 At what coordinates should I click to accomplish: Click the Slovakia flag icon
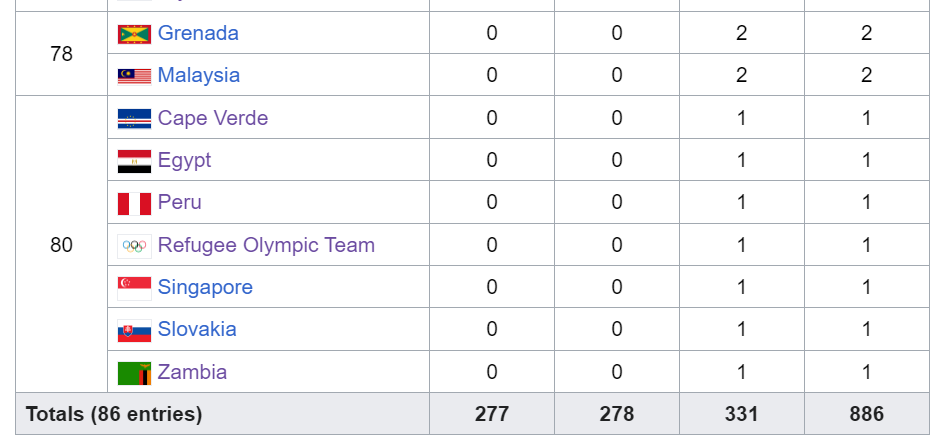tap(134, 330)
